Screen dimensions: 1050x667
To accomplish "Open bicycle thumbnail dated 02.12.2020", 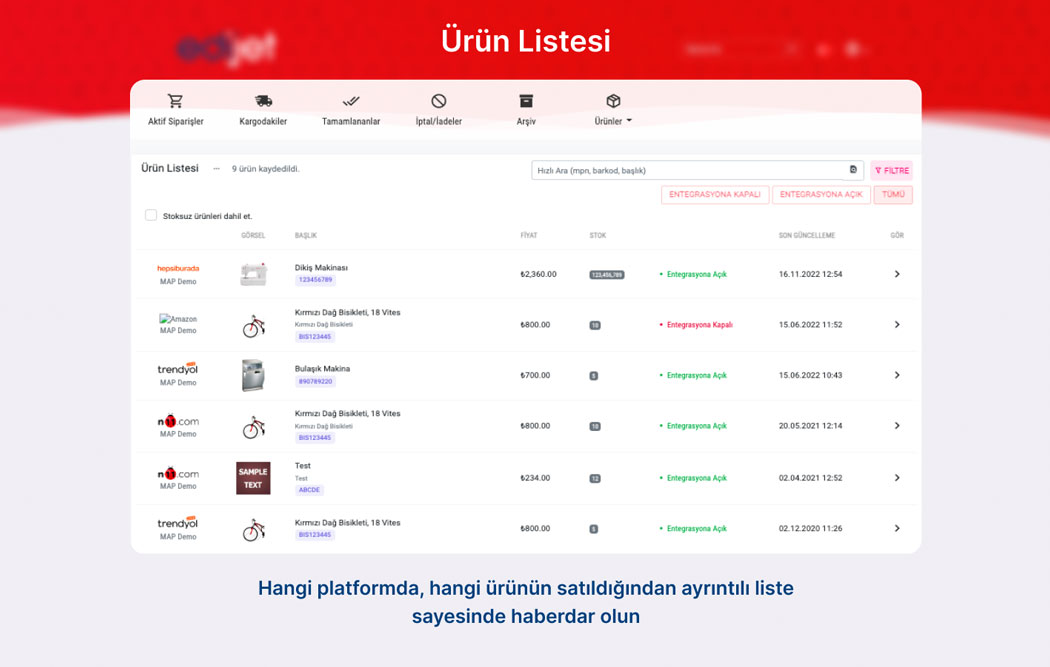I will point(254,530).
